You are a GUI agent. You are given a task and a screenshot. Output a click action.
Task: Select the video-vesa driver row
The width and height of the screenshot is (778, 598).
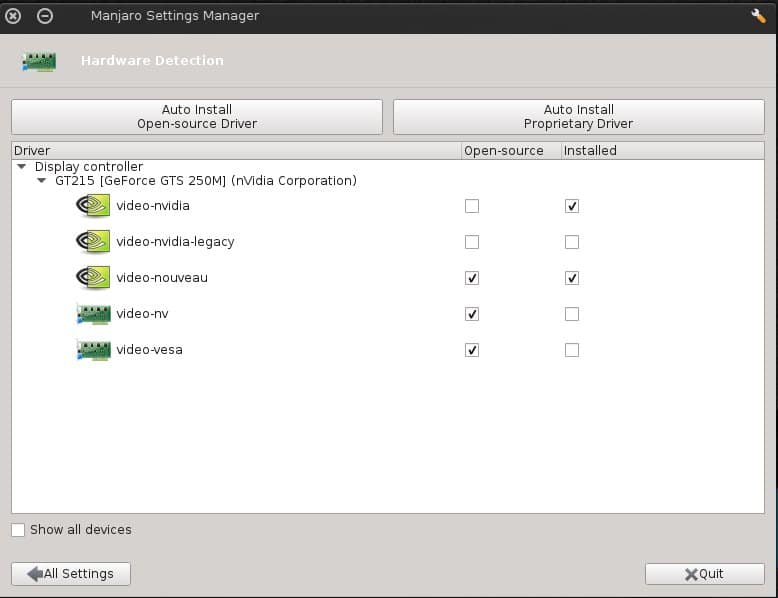[x=388, y=350]
